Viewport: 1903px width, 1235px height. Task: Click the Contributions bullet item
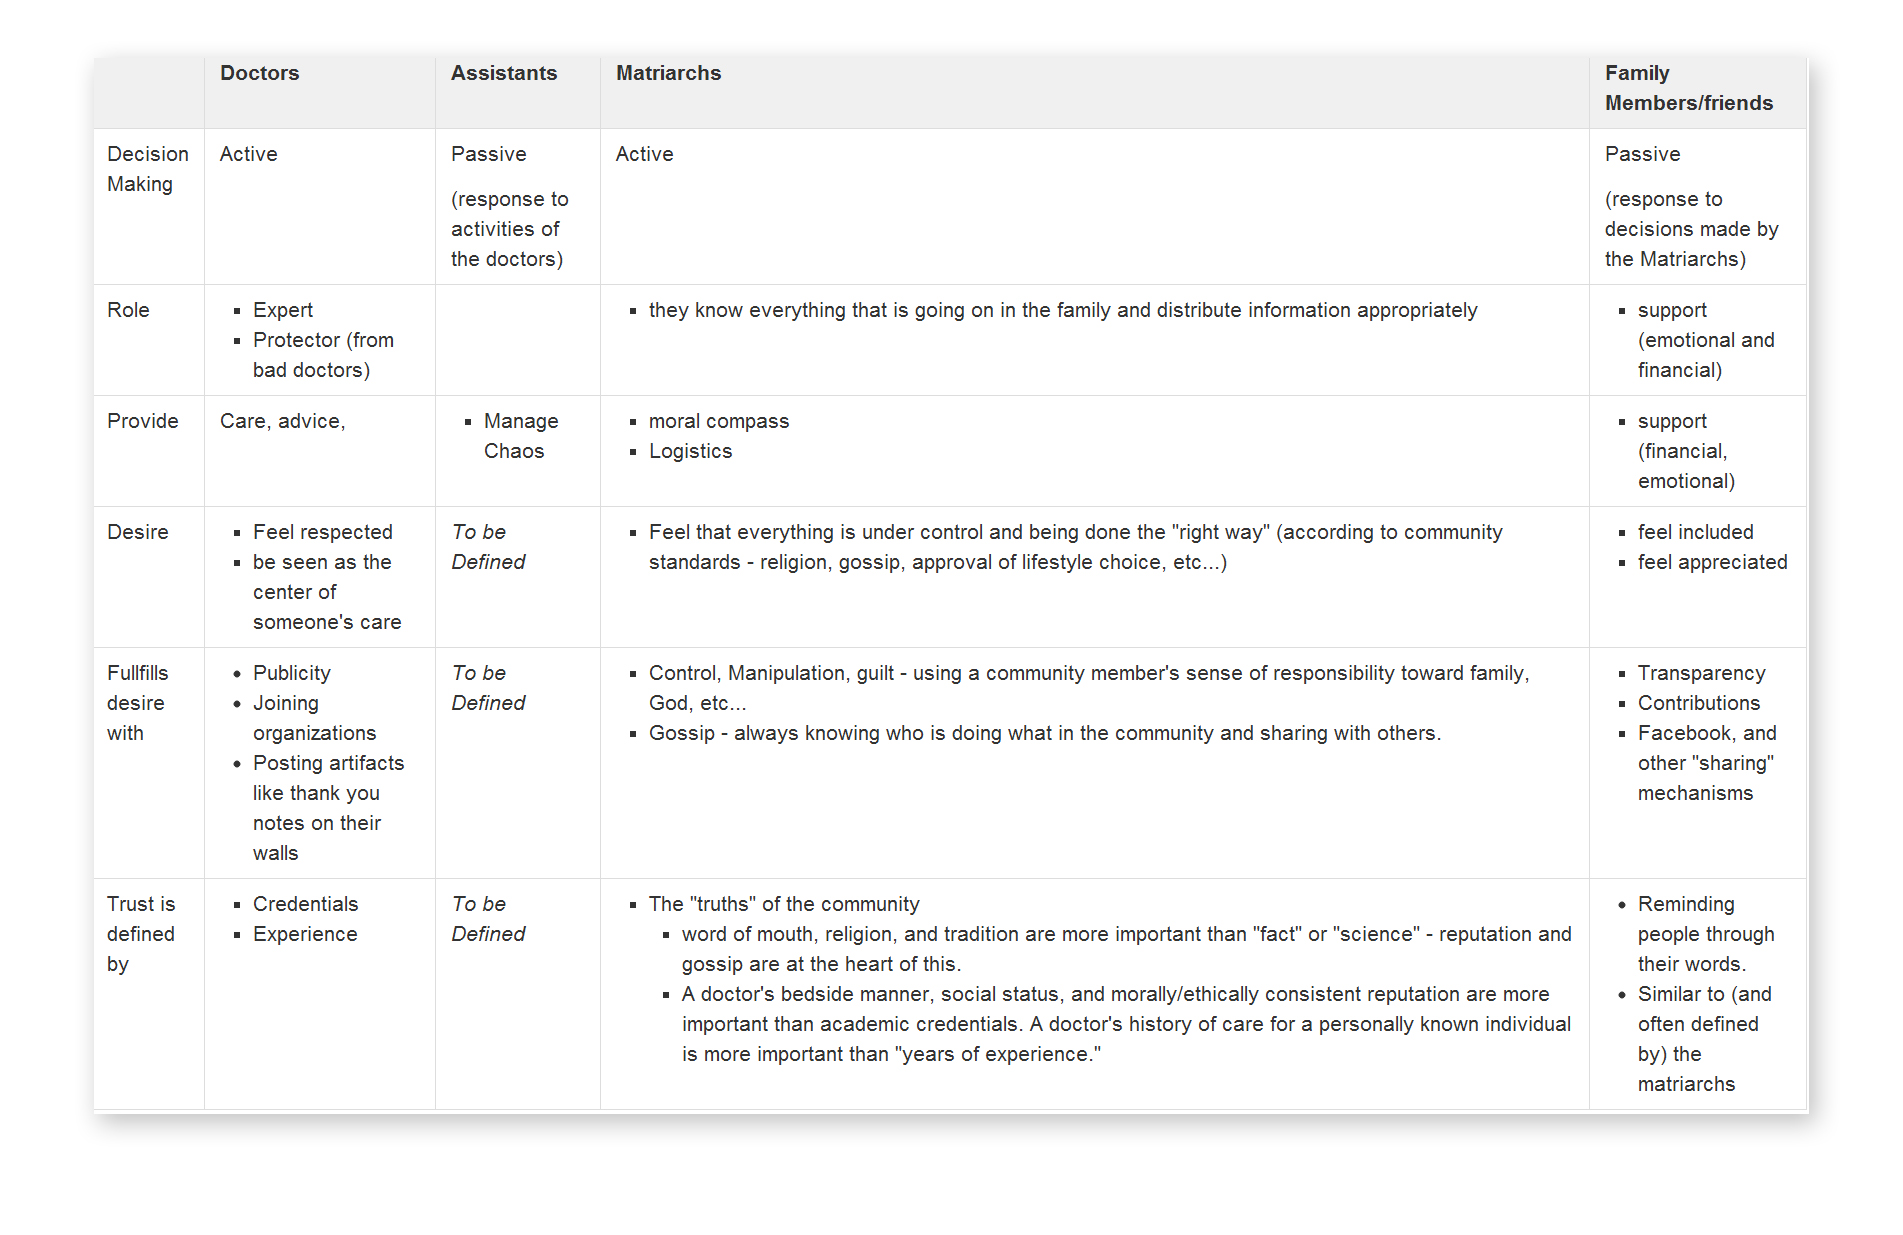(1698, 703)
